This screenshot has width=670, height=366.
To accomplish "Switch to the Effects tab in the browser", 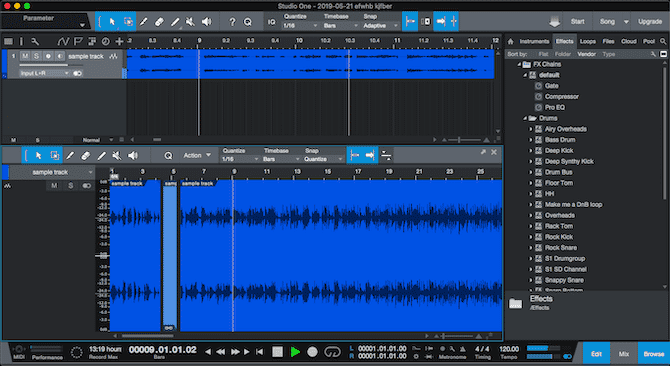I will pos(564,41).
